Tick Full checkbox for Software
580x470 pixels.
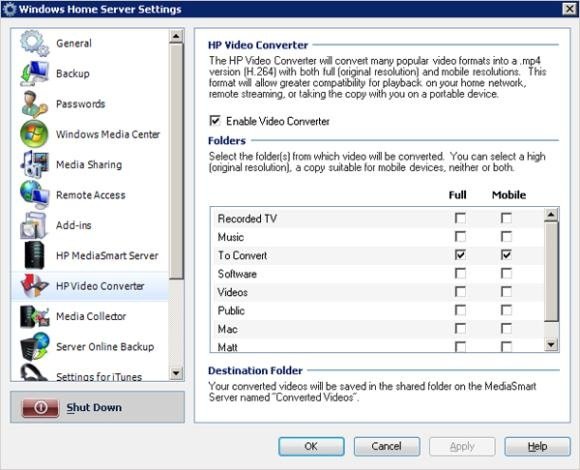460,273
